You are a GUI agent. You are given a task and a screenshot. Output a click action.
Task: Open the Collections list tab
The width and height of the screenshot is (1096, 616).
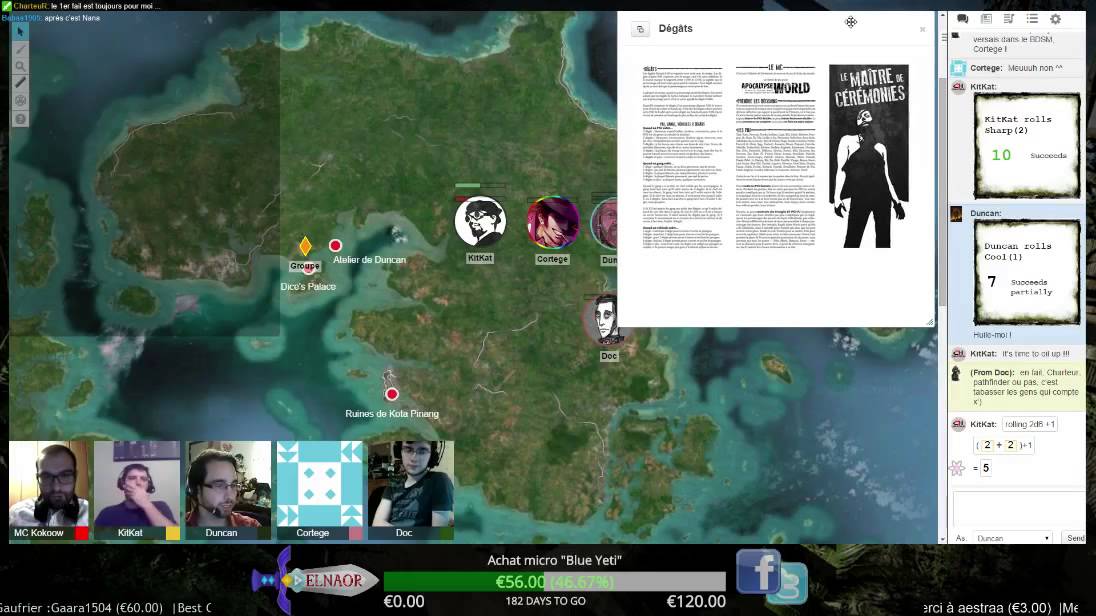point(1032,19)
